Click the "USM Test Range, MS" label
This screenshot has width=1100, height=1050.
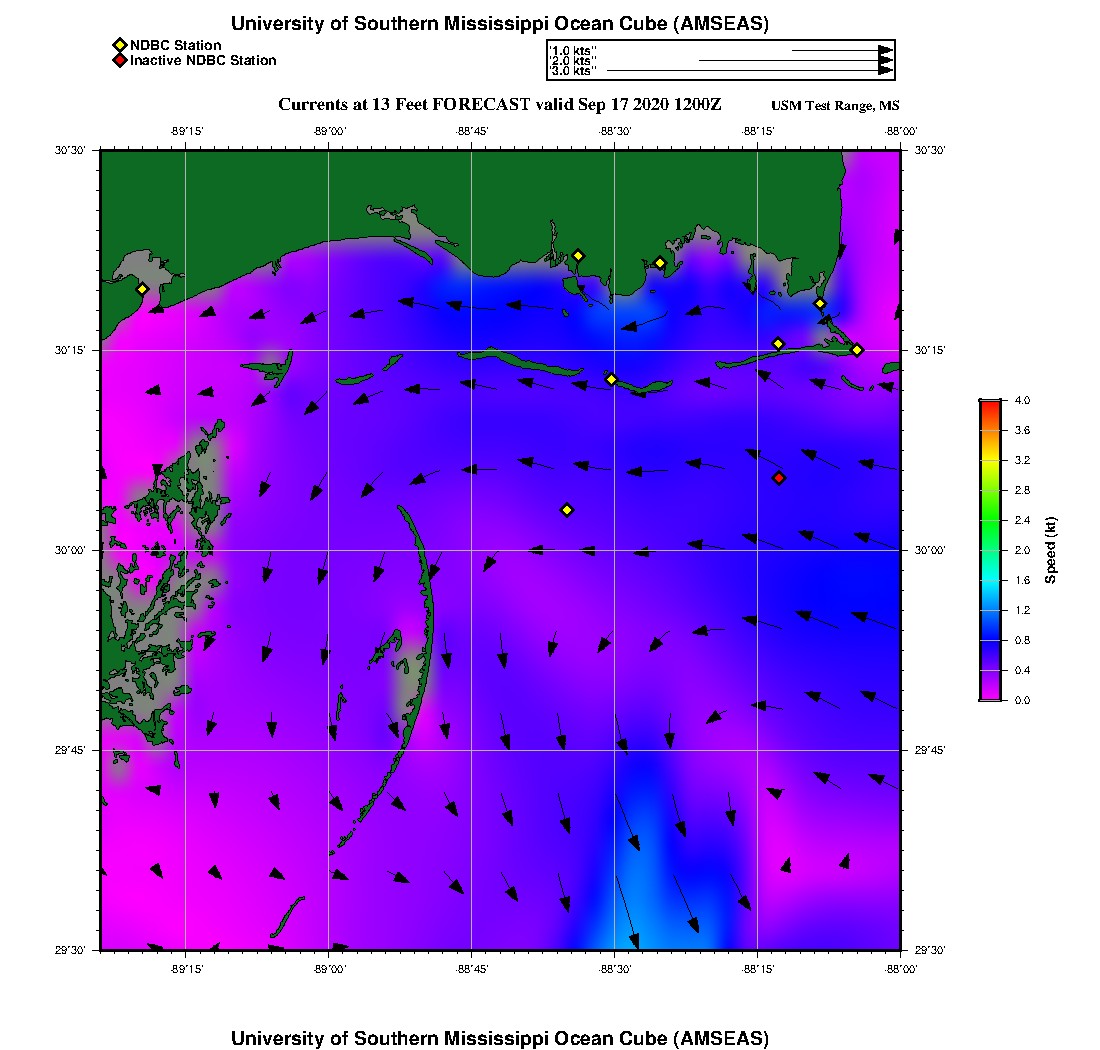coord(835,106)
